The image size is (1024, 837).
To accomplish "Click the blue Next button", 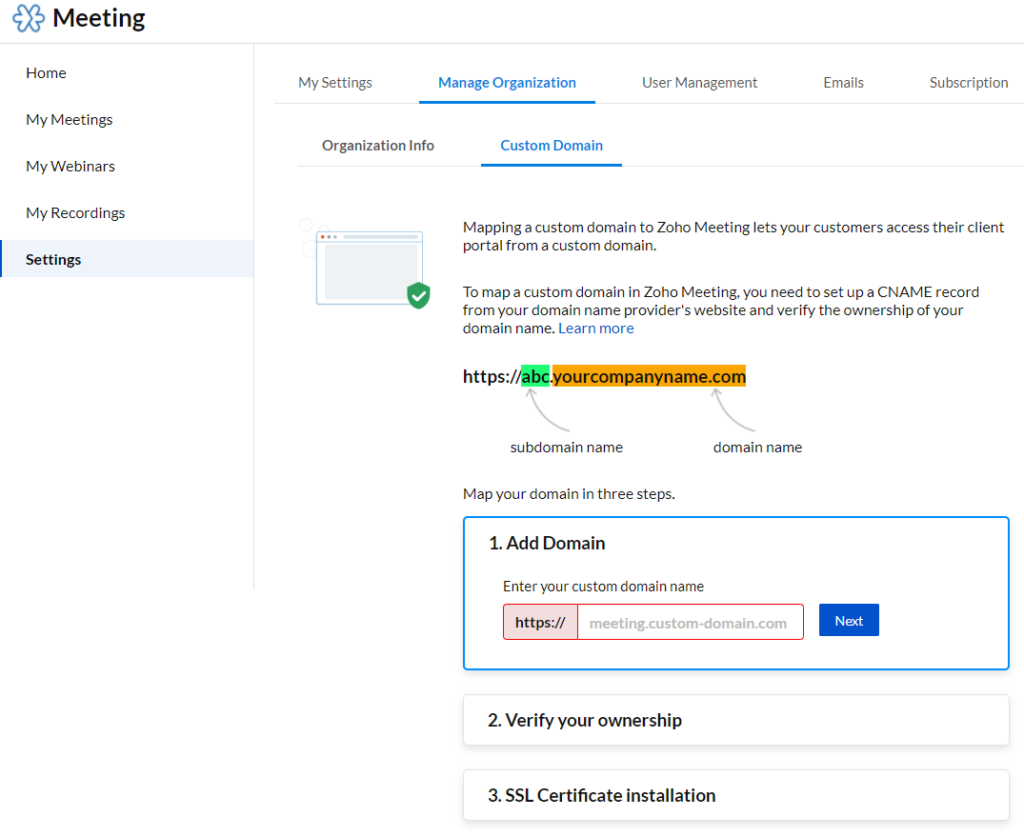I will [x=848, y=620].
